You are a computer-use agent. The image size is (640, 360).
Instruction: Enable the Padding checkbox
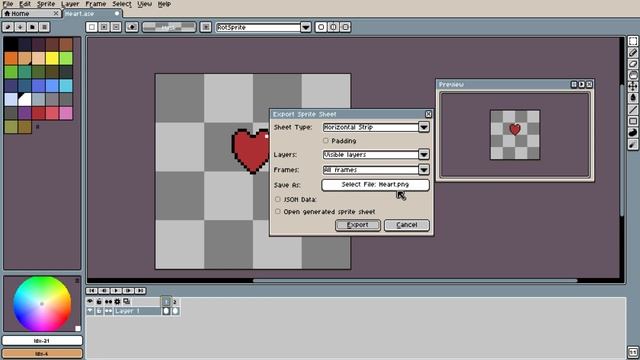click(326, 141)
